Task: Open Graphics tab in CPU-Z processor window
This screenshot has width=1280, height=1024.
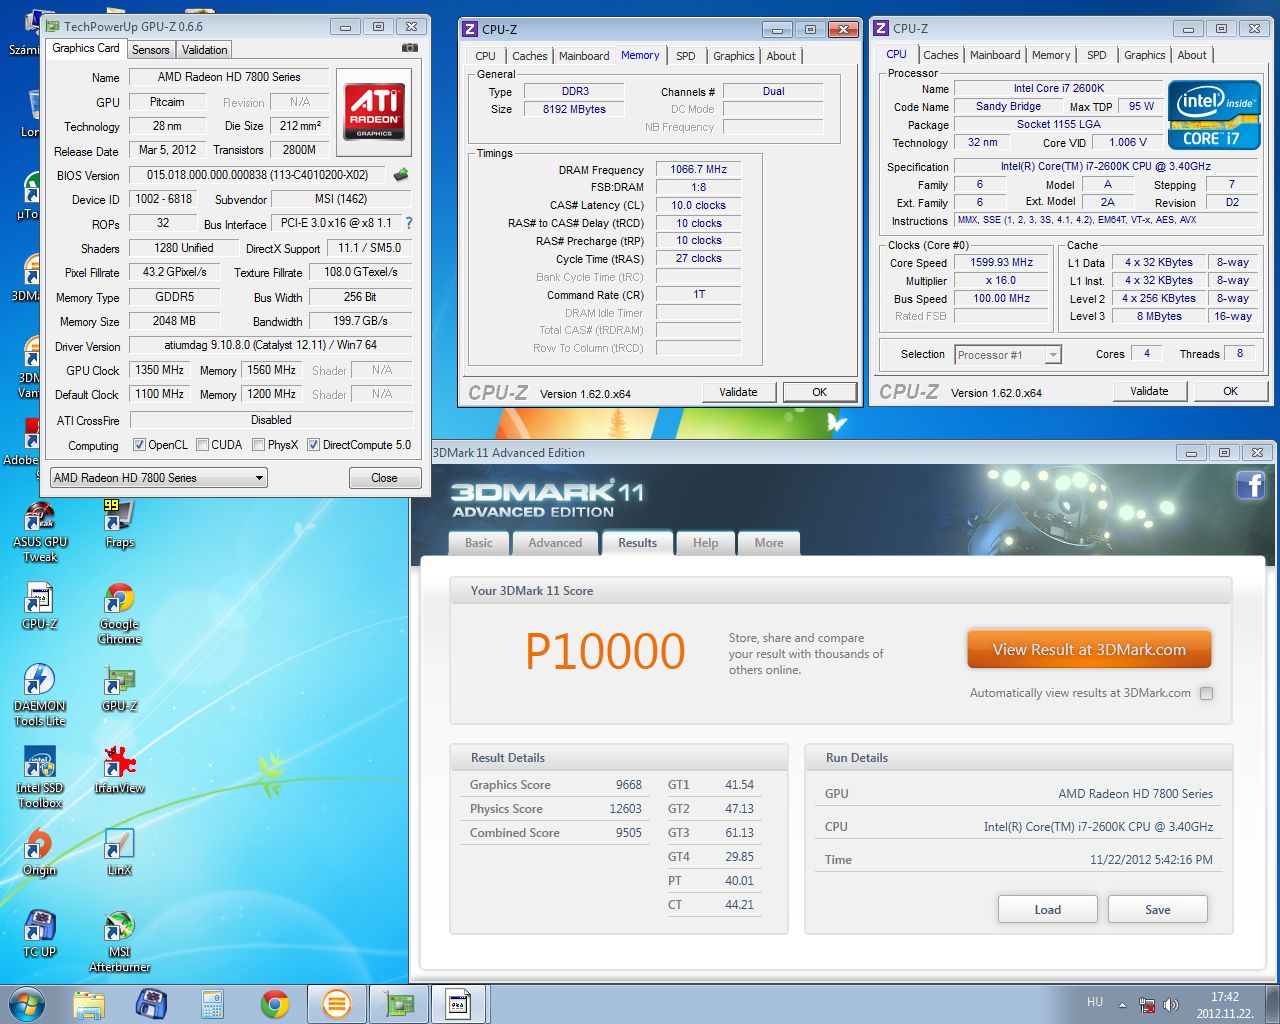Action: pyautogui.click(x=1144, y=55)
